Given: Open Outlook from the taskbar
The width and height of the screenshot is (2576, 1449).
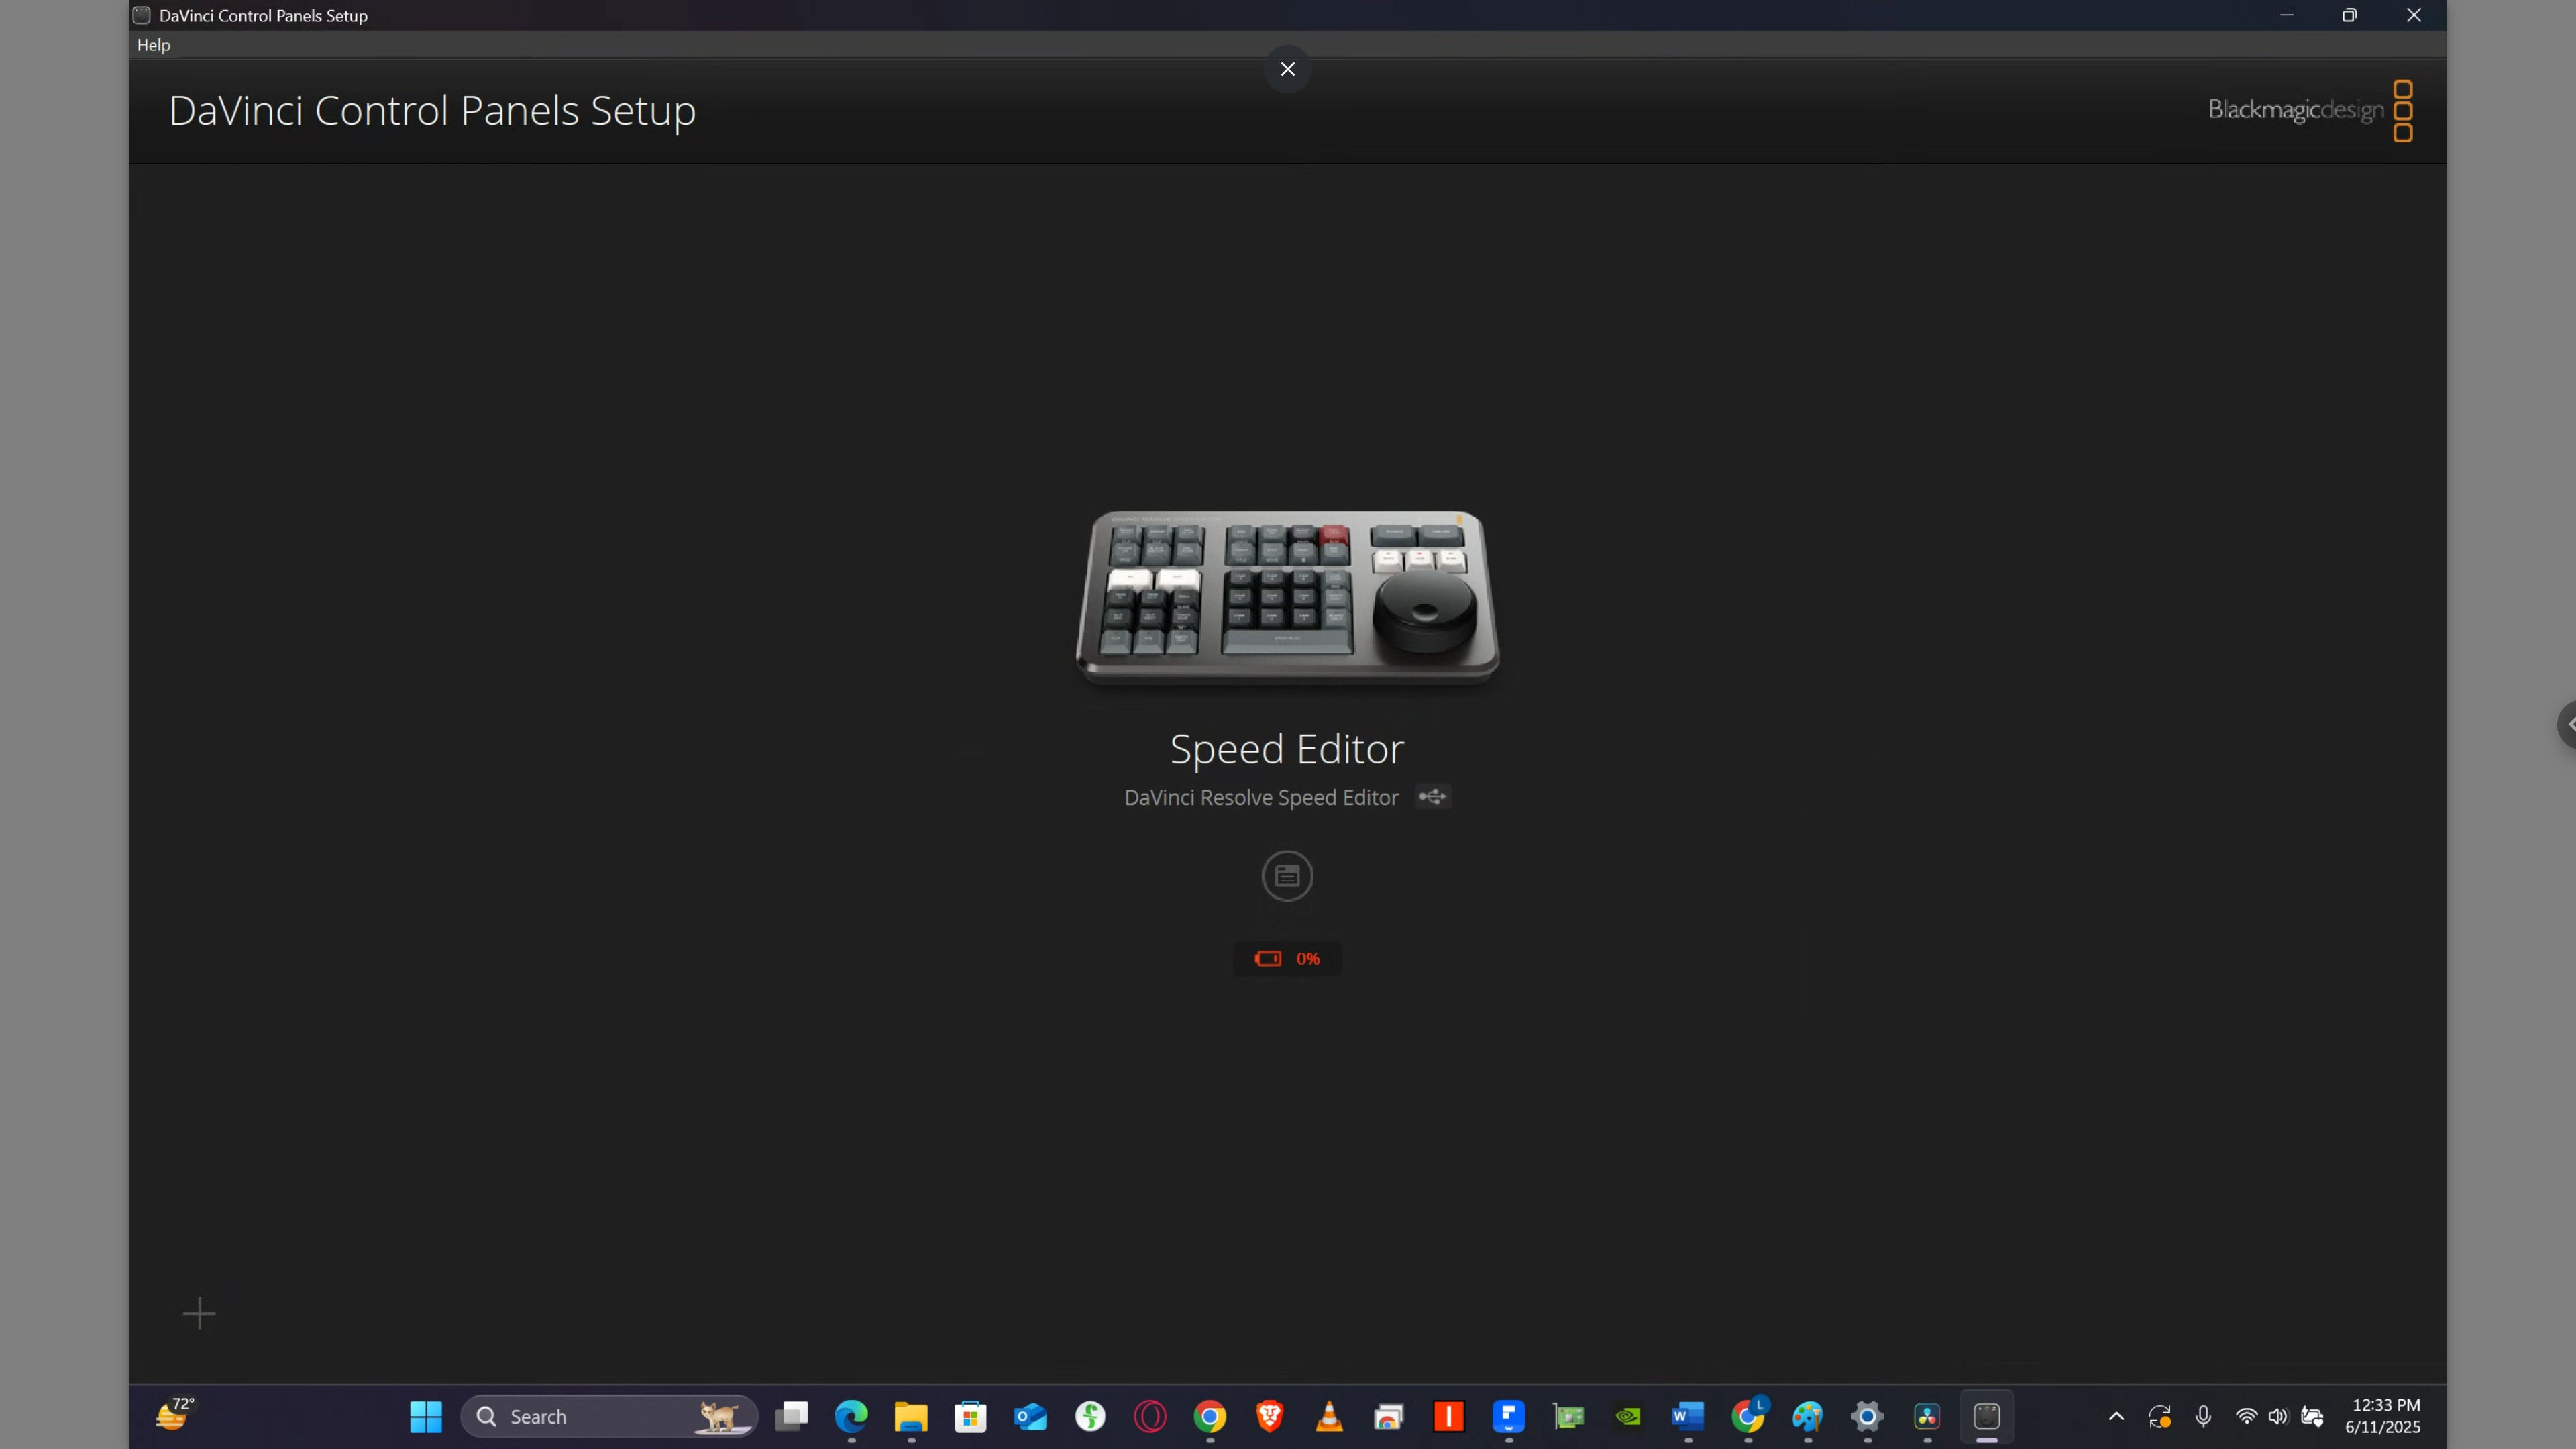Looking at the screenshot, I should [1030, 1416].
